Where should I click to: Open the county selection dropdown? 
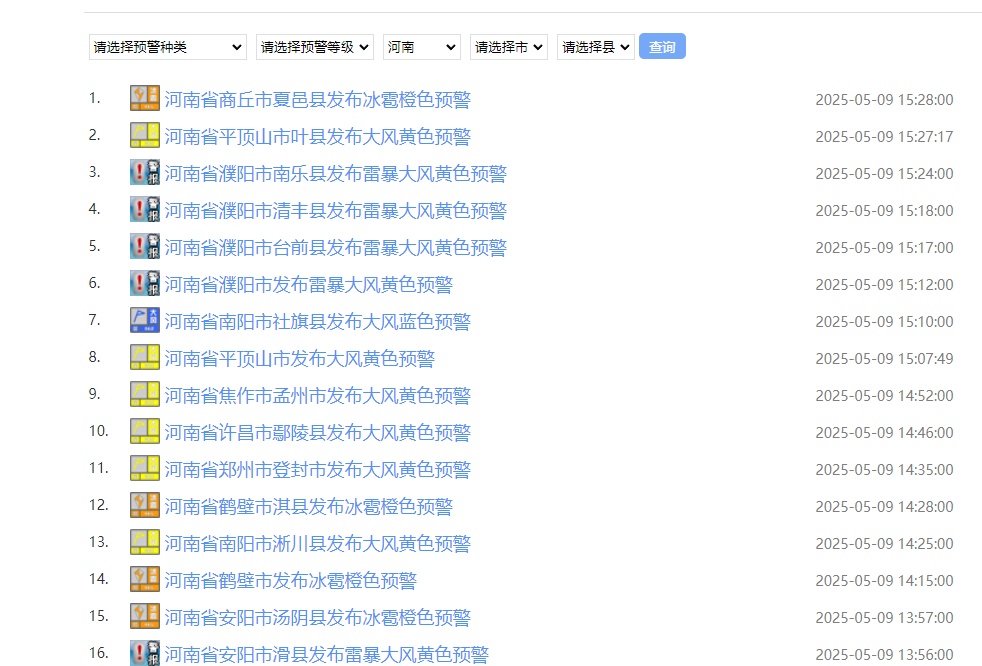coord(595,47)
